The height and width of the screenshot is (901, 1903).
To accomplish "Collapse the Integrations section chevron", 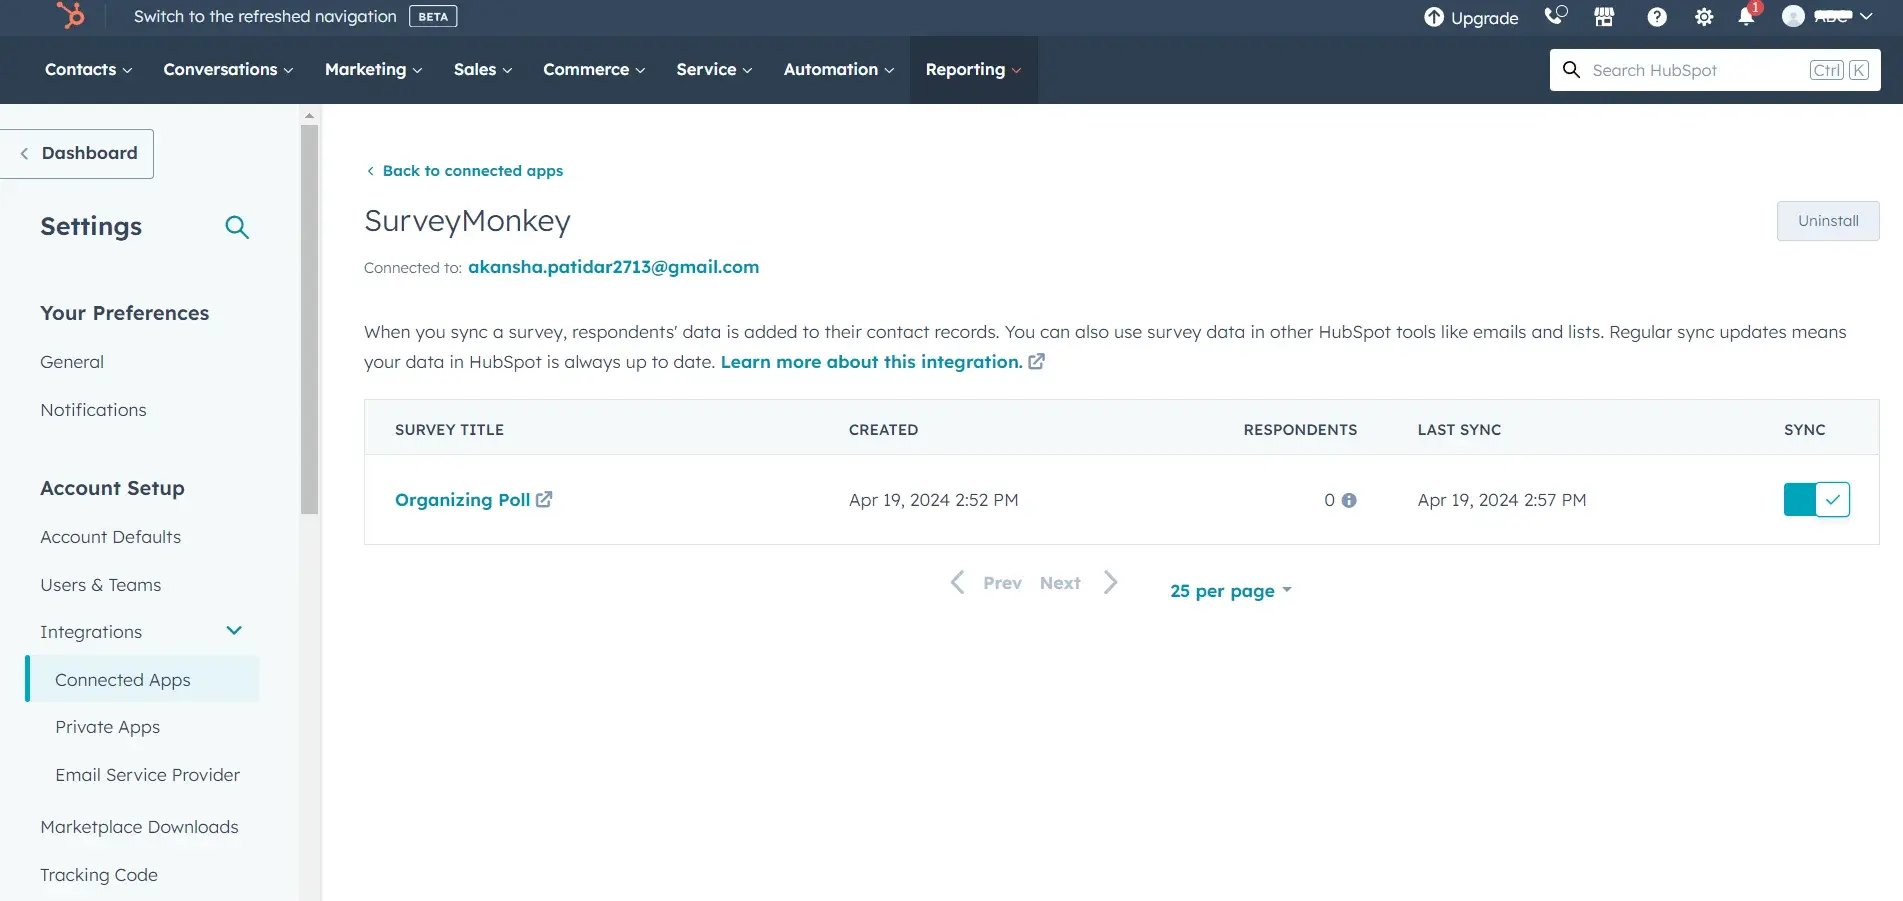I will pos(234,631).
